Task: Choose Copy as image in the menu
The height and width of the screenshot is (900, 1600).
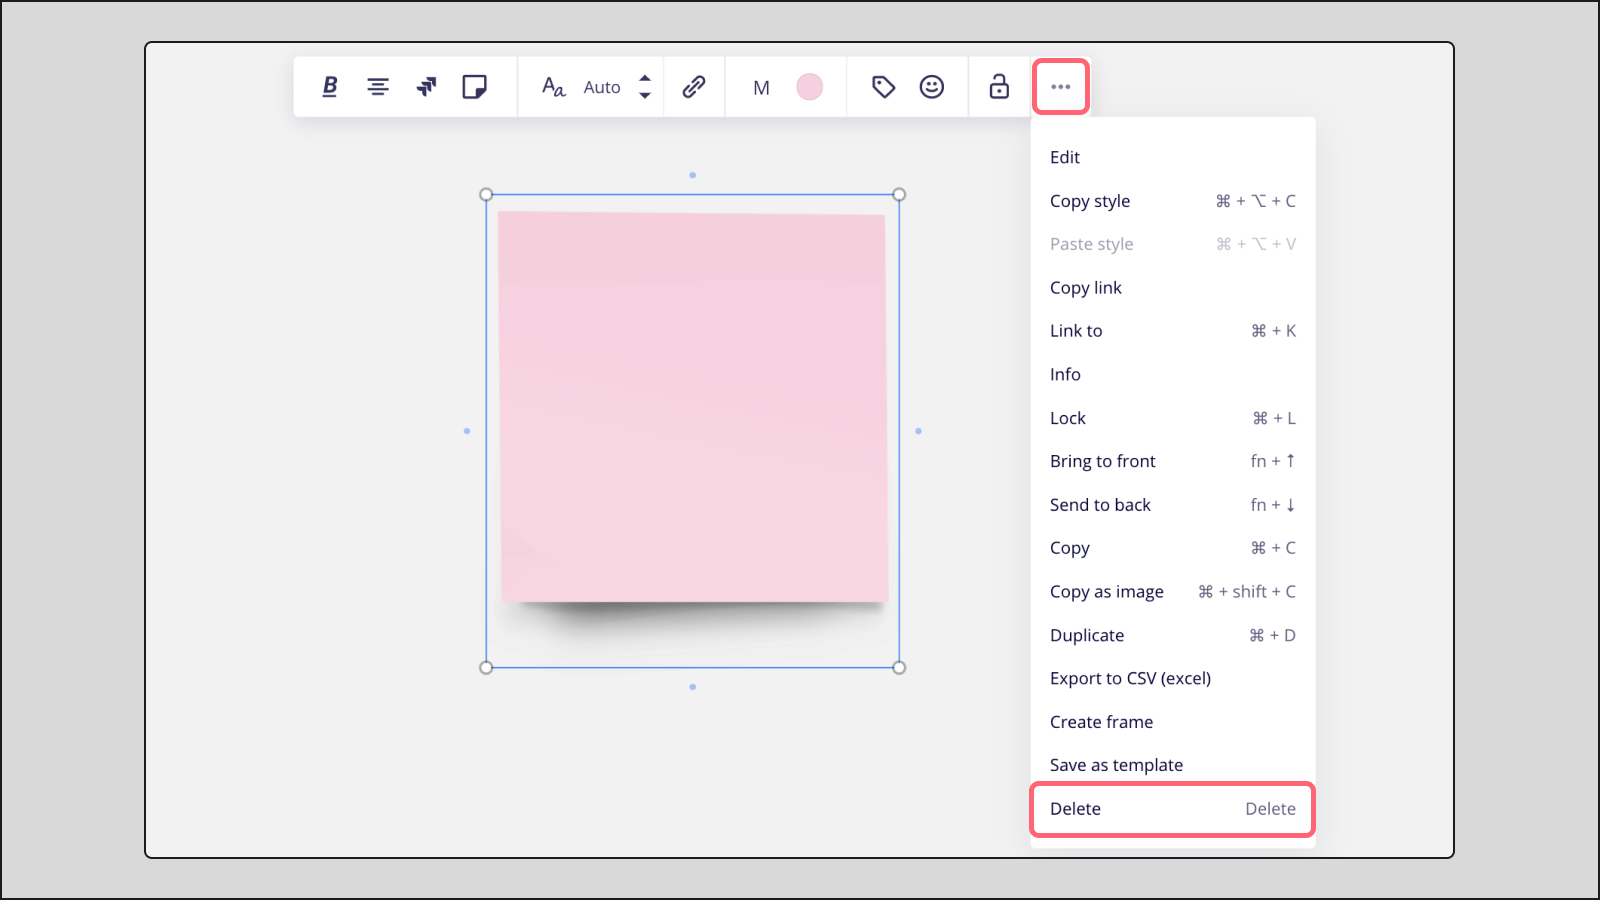Action: coord(1106,591)
